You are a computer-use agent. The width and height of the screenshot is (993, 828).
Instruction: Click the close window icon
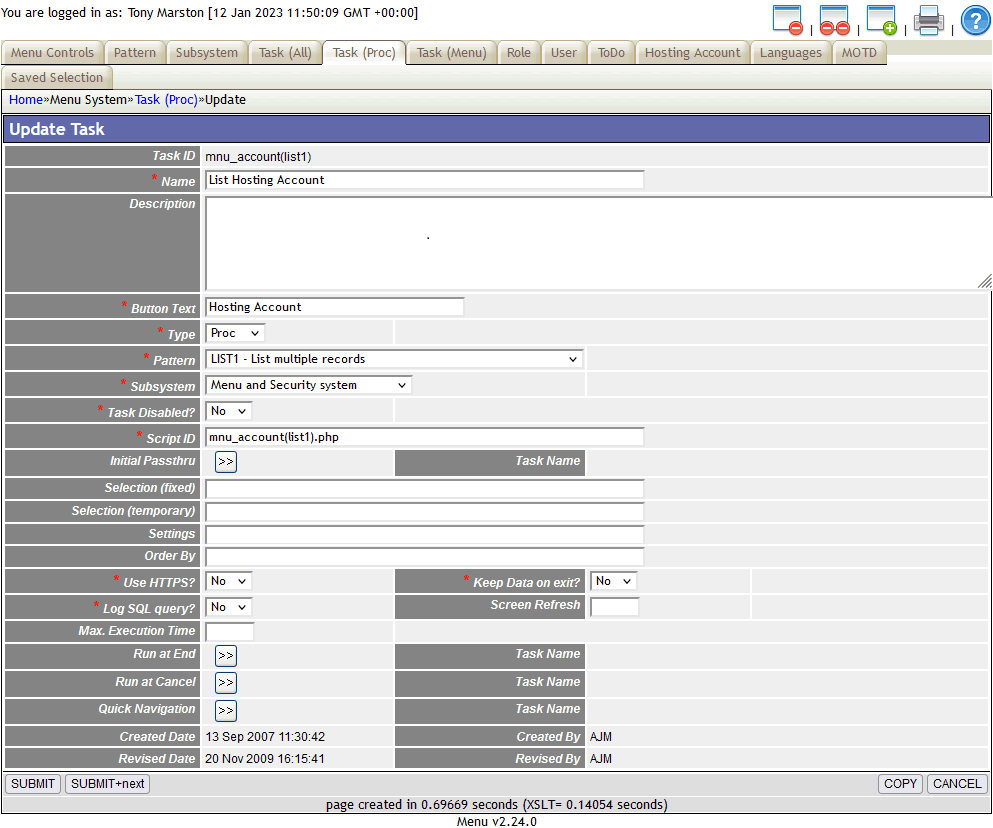pos(785,19)
